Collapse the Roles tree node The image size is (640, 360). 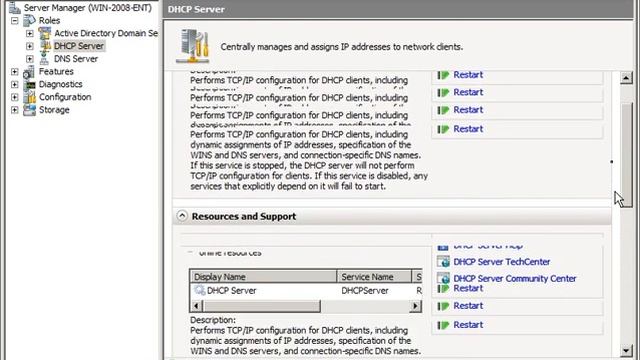tap(15, 20)
